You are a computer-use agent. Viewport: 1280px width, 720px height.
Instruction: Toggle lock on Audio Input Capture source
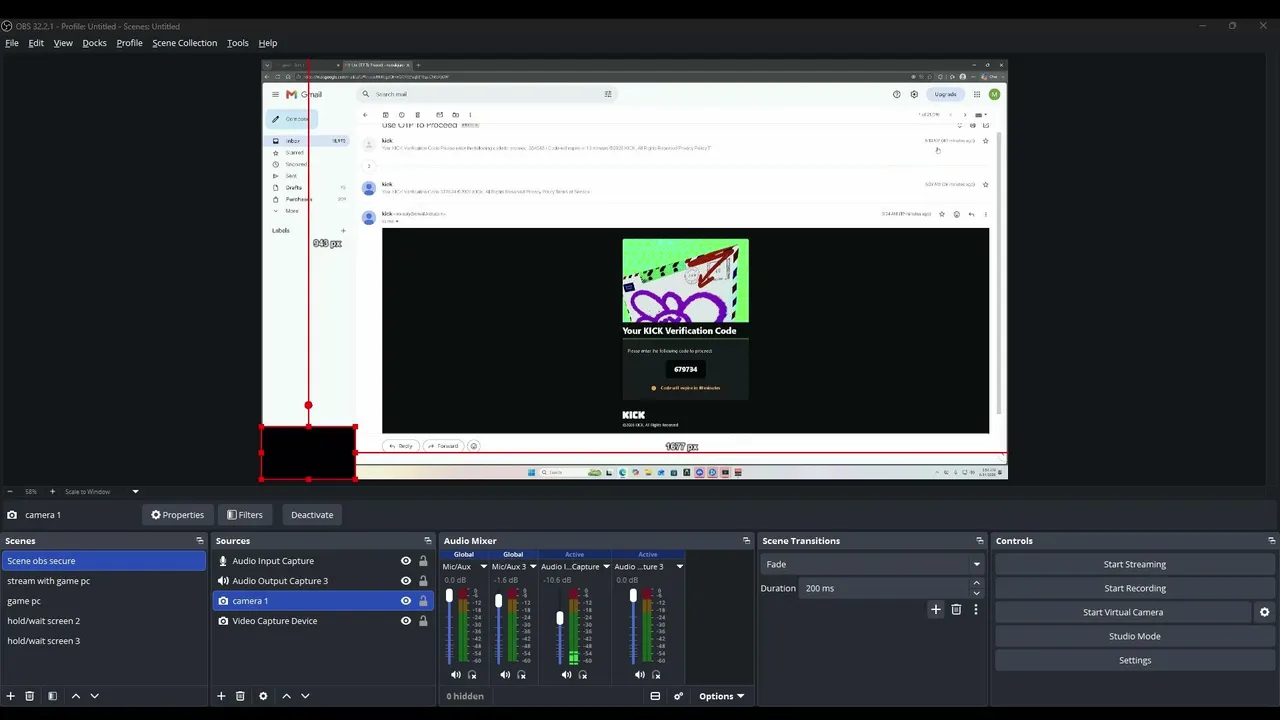point(423,561)
